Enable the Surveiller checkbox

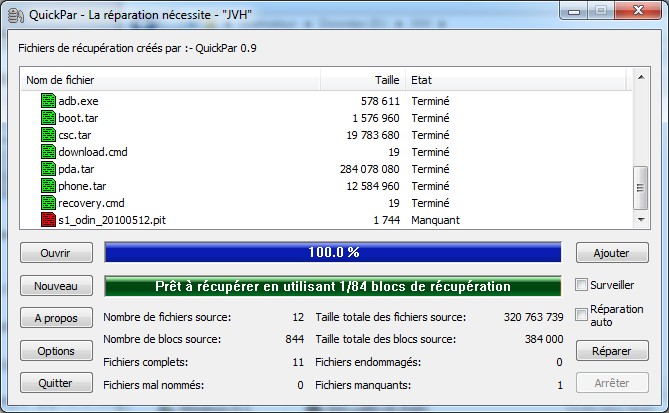click(581, 285)
